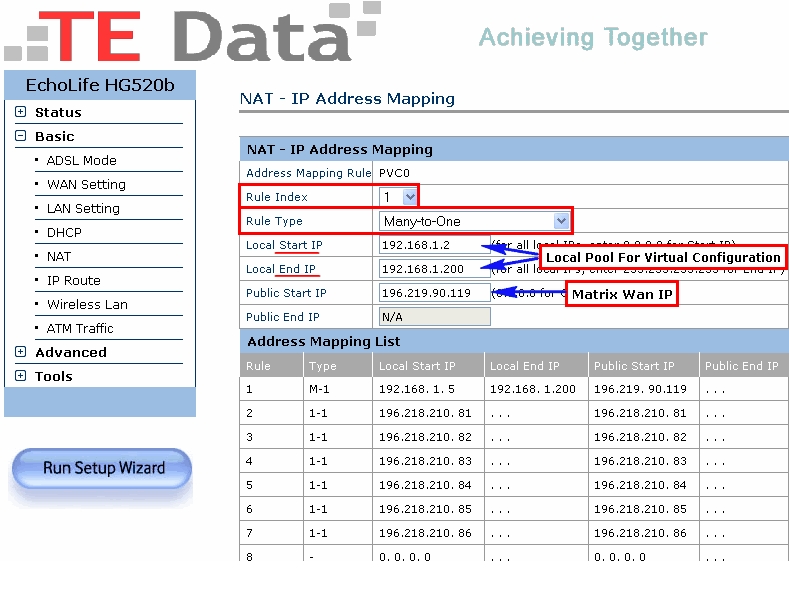Open the DHCP settings page
The height and width of the screenshot is (591, 789).
point(64,232)
